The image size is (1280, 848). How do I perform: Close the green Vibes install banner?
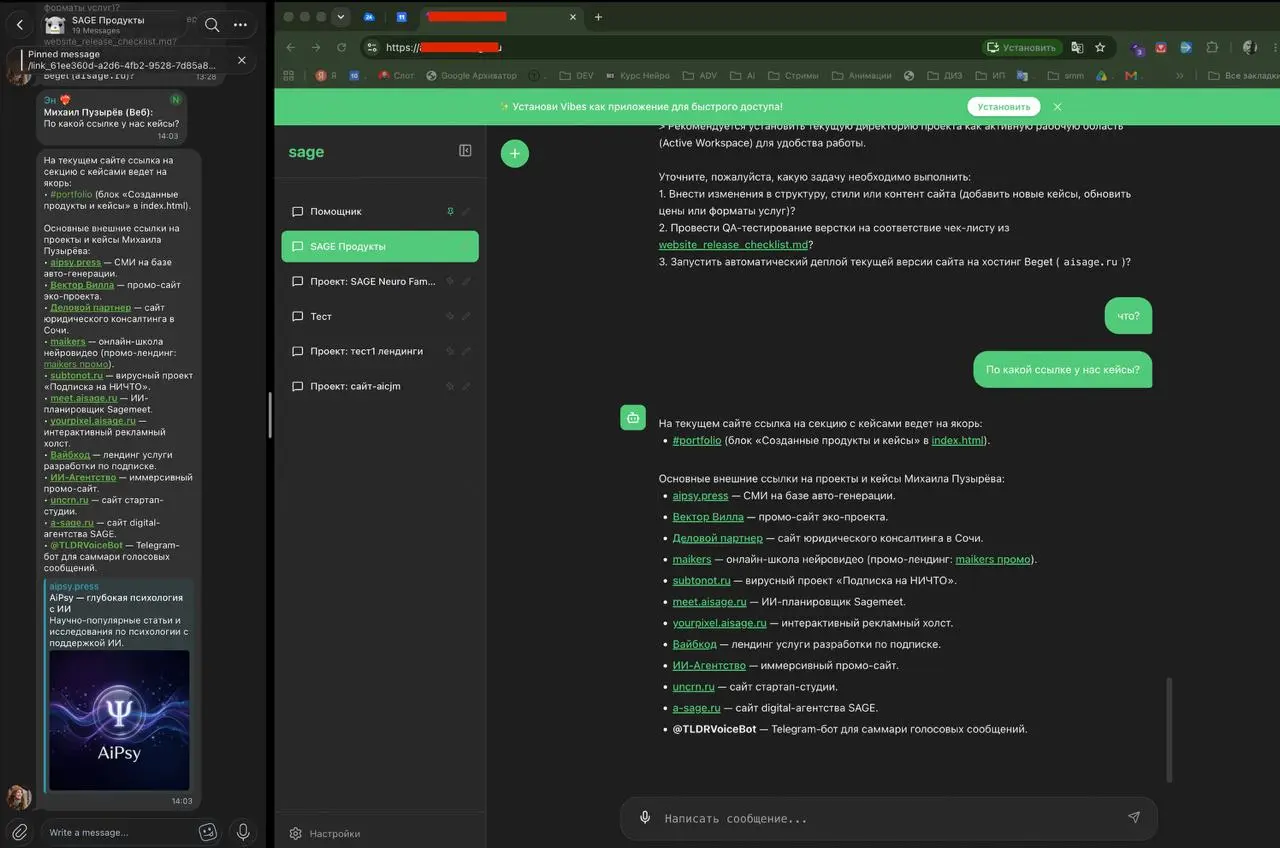pyautogui.click(x=1057, y=106)
